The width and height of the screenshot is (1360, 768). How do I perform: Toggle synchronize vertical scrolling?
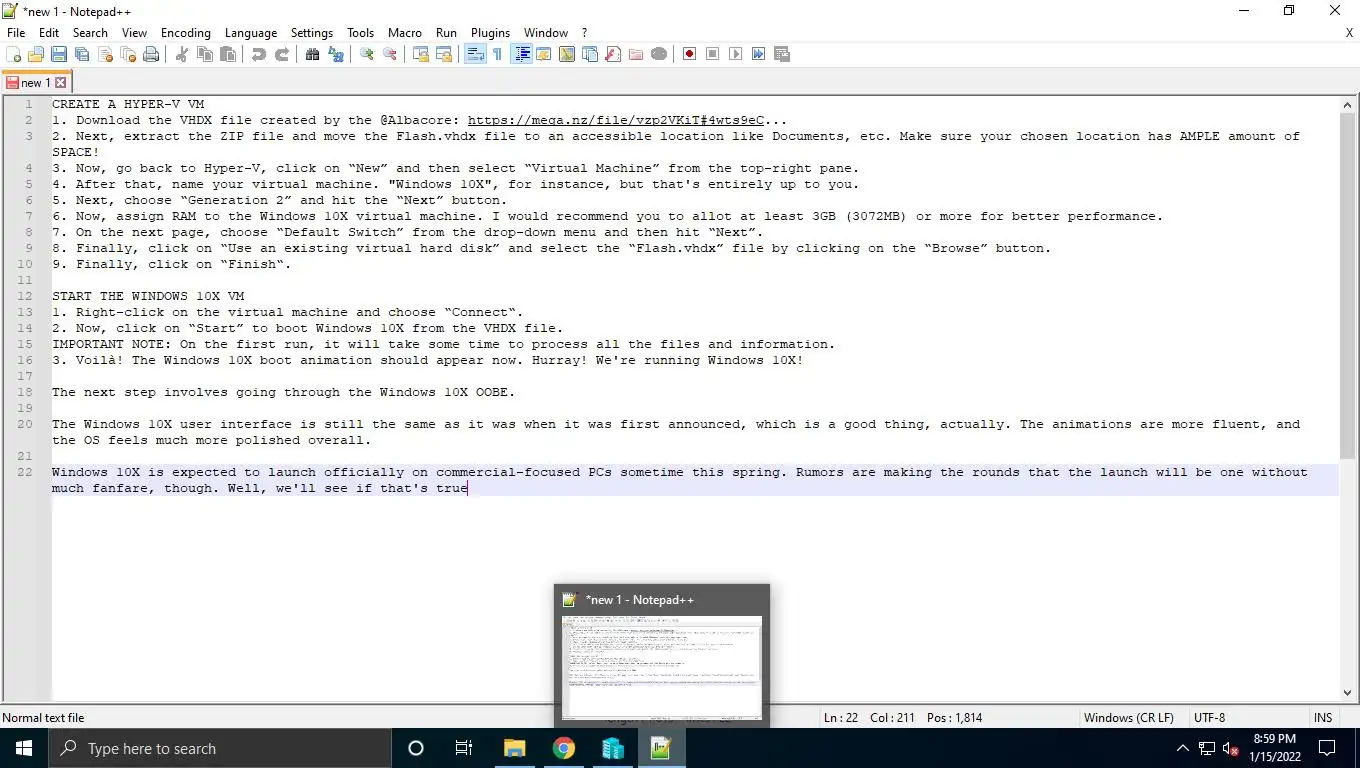click(421, 54)
